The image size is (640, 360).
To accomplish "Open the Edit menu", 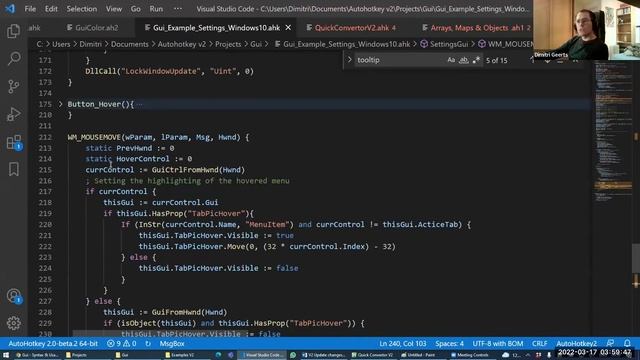I will [51, 9].
